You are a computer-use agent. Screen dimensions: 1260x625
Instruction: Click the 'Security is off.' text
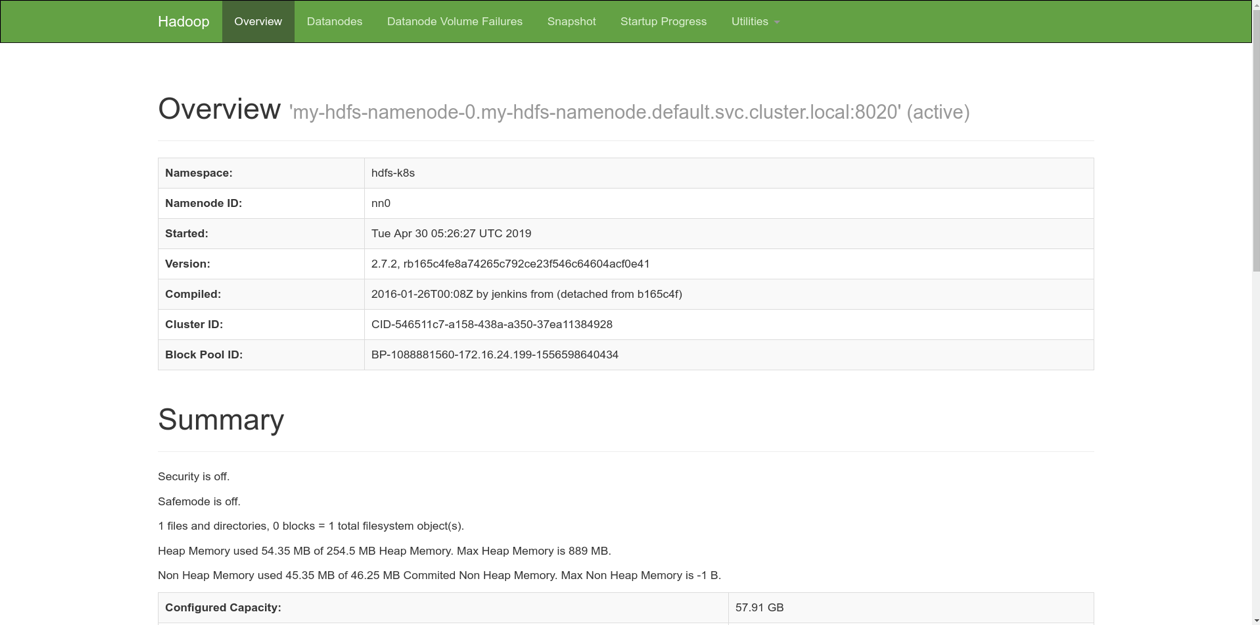click(x=194, y=477)
